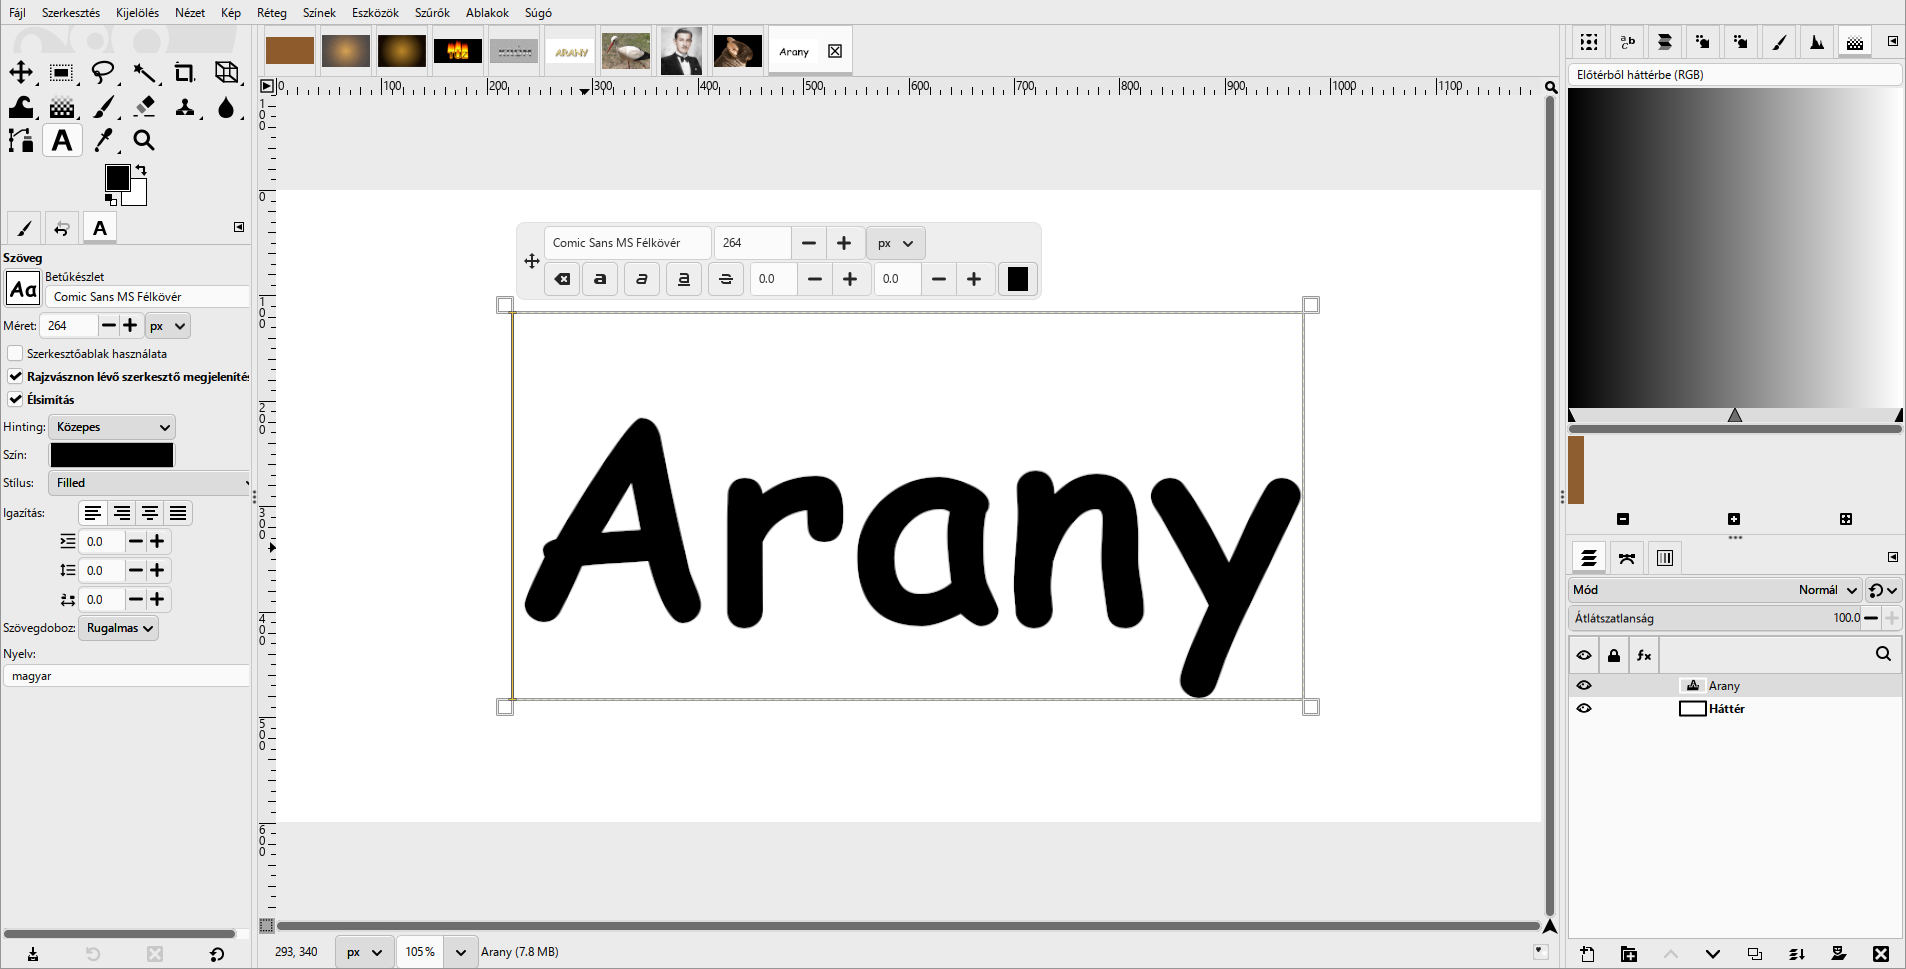
Task: Delete layer button in layers panel
Action: [1881, 954]
